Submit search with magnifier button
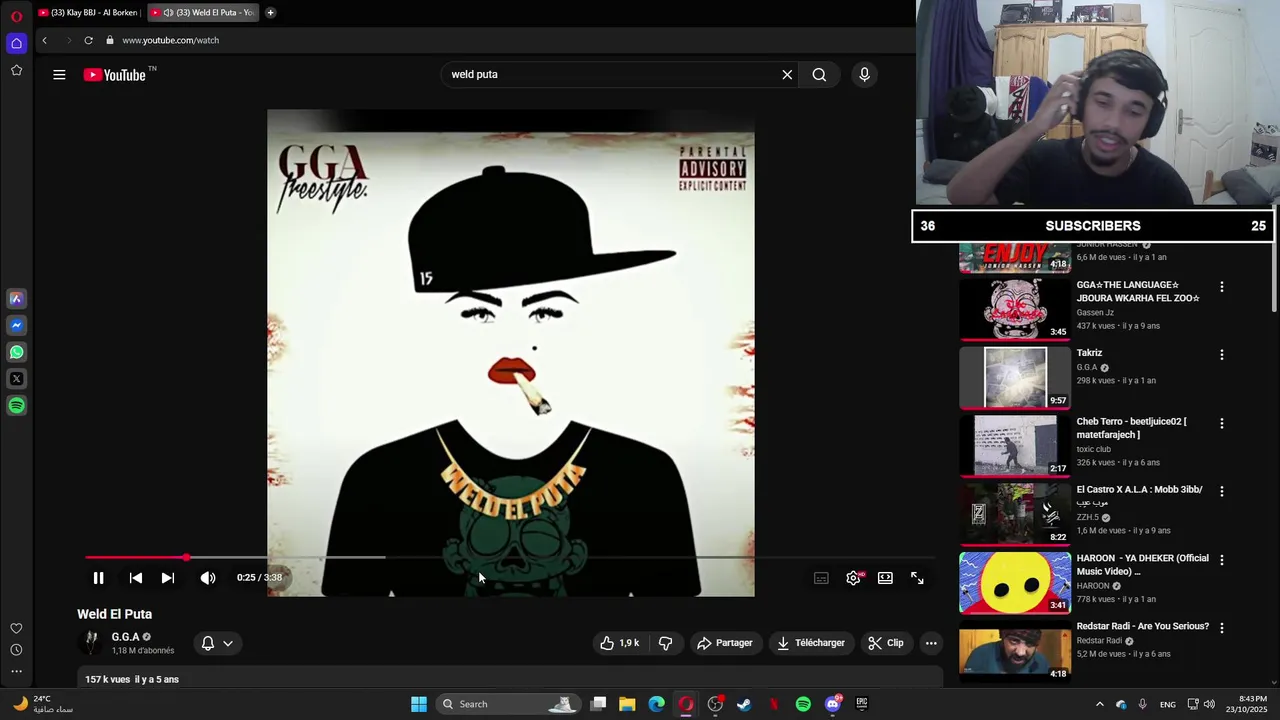Image resolution: width=1280 pixels, height=720 pixels. coord(819,74)
